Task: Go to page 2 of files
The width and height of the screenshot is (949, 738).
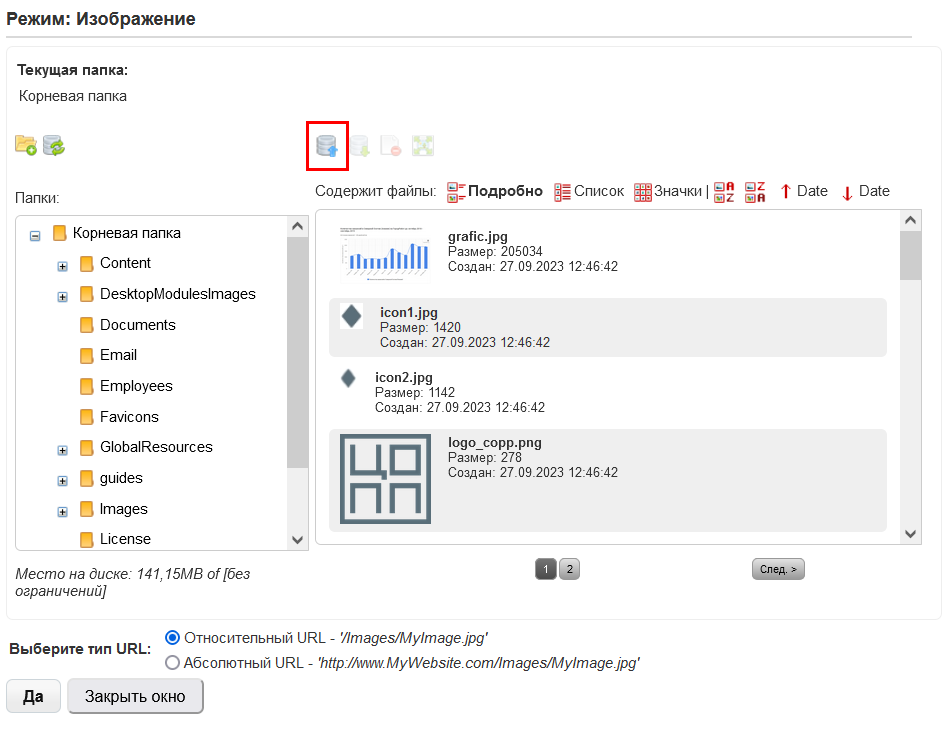Action: pos(568,569)
